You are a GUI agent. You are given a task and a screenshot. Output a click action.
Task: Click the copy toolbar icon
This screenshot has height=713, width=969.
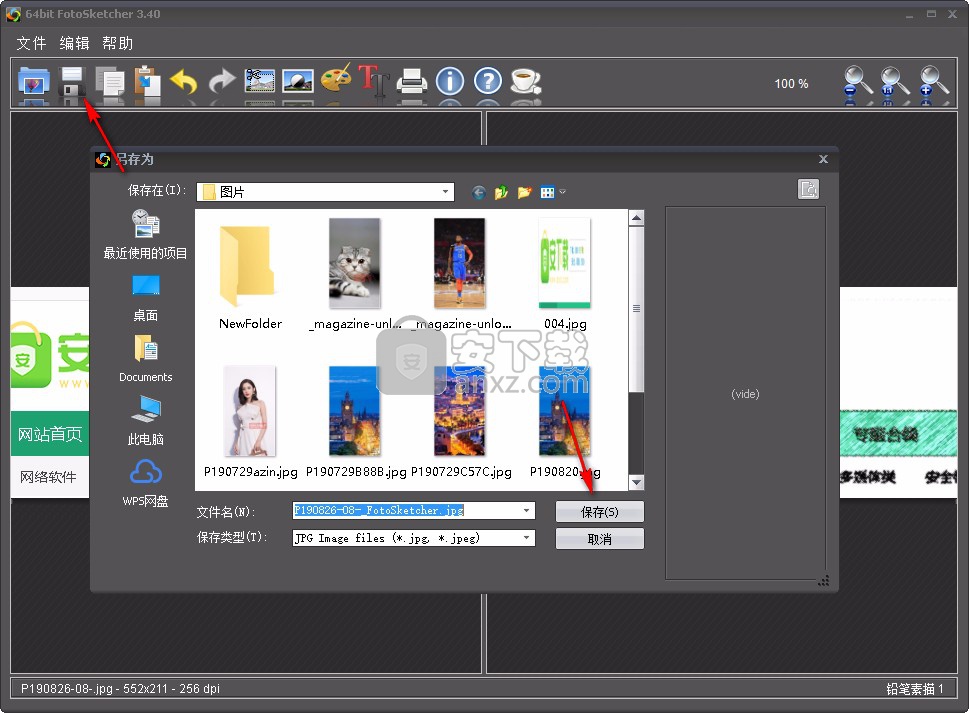coord(109,81)
